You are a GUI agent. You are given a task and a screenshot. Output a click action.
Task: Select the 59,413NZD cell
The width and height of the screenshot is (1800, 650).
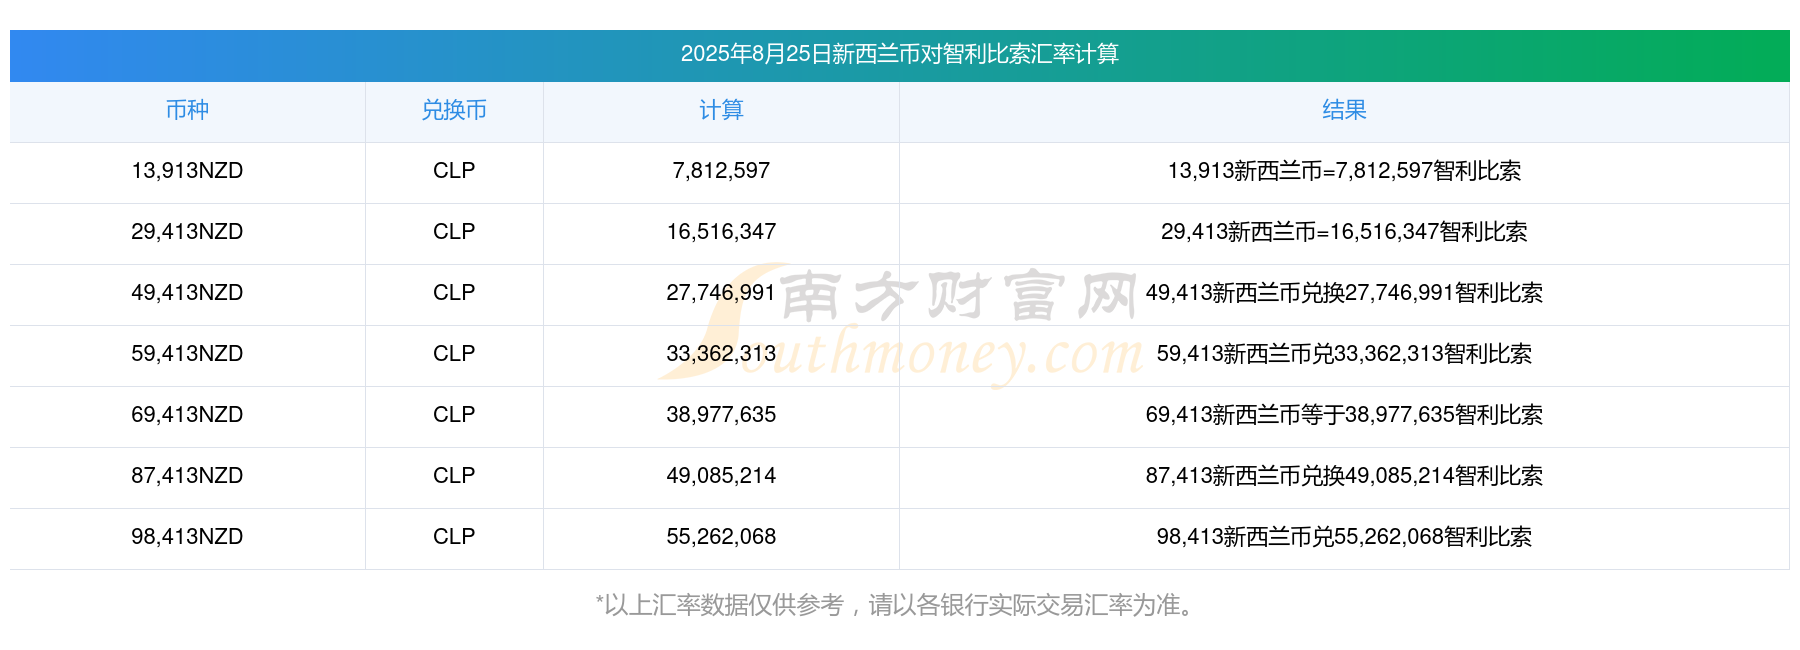(x=187, y=354)
